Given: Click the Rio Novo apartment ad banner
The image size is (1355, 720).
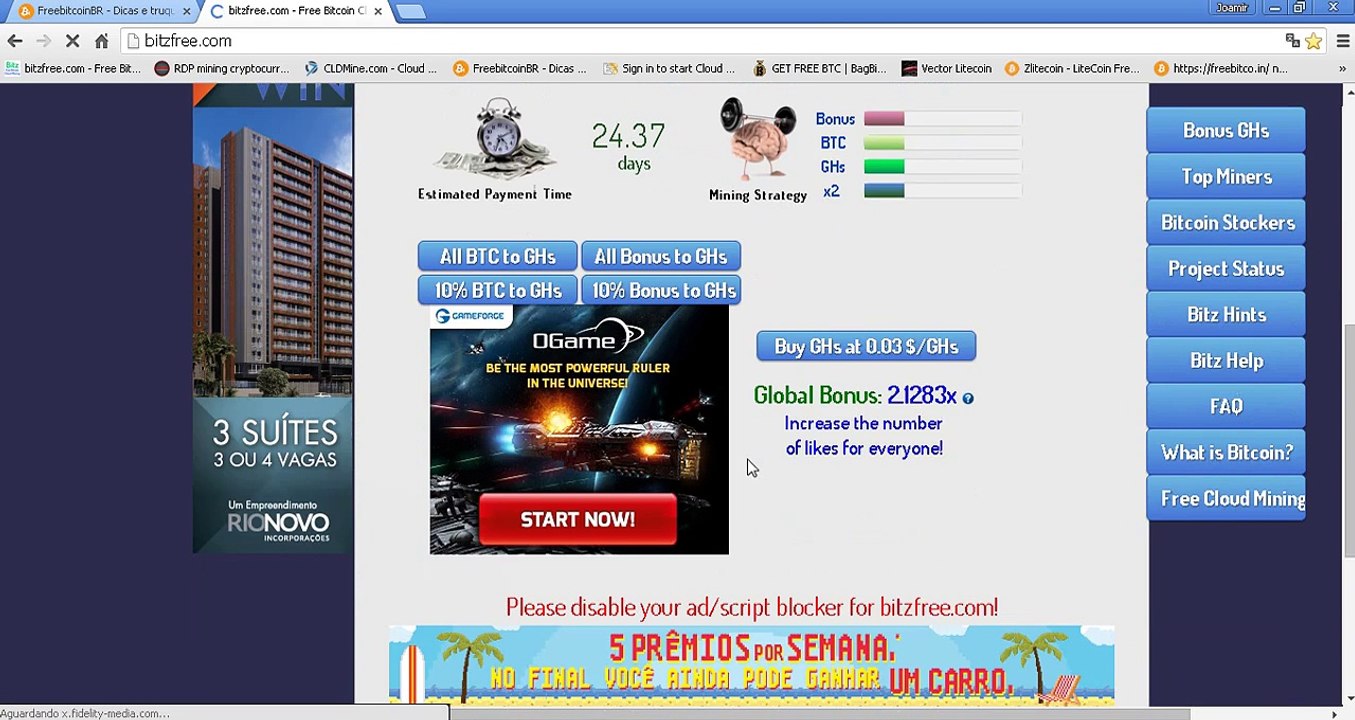Looking at the screenshot, I should pos(273,319).
